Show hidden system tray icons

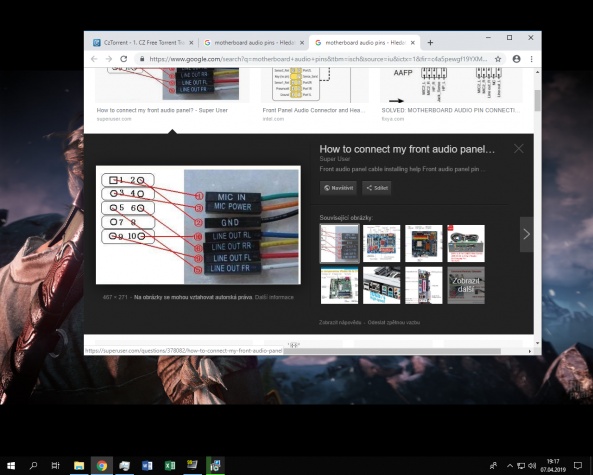510,466
